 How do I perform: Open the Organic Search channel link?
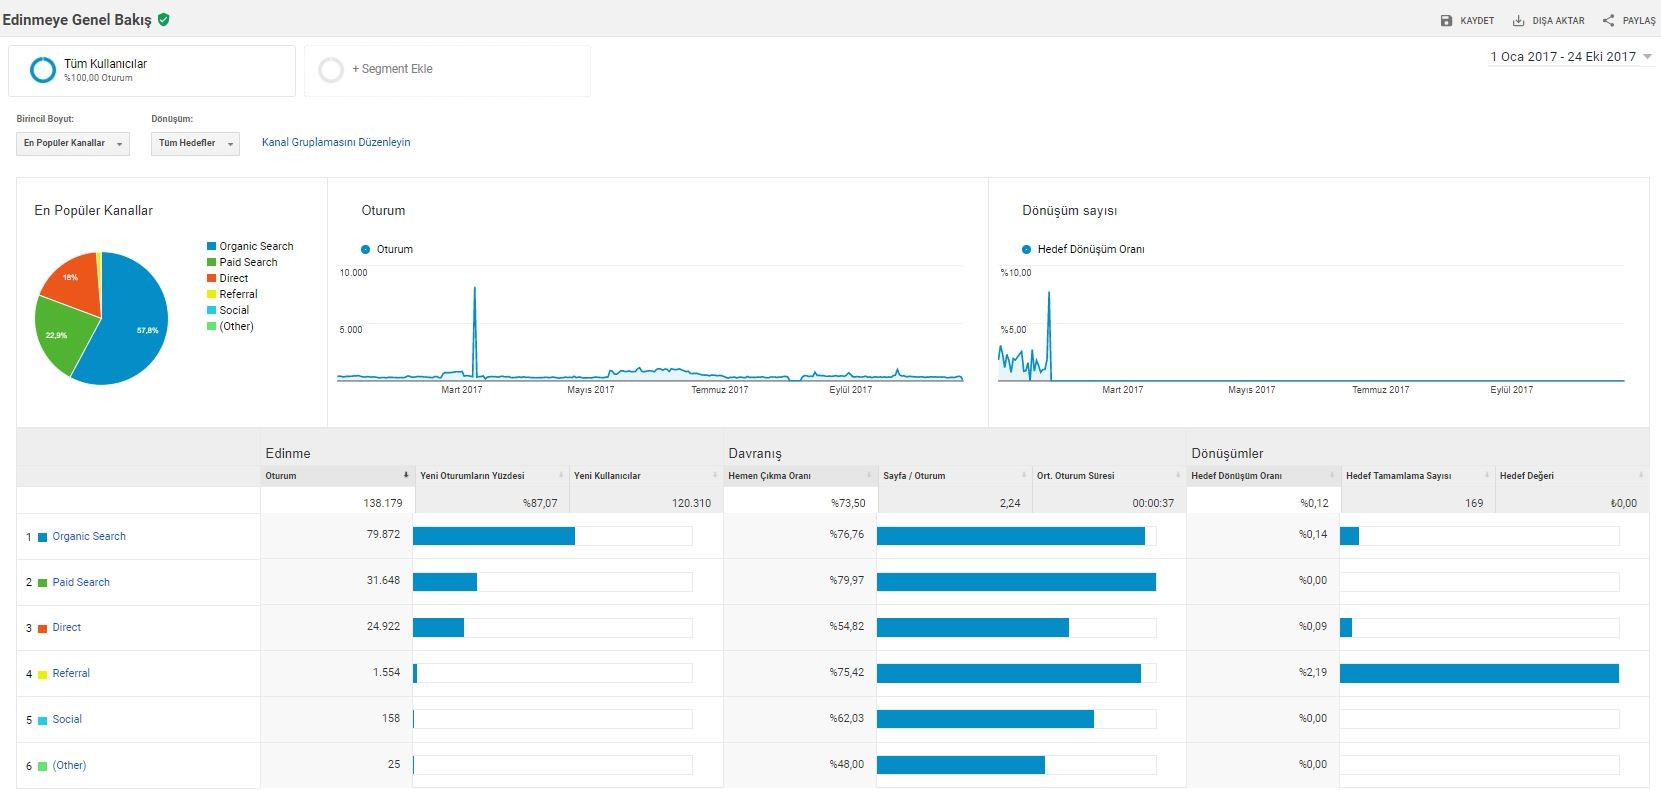(x=89, y=537)
